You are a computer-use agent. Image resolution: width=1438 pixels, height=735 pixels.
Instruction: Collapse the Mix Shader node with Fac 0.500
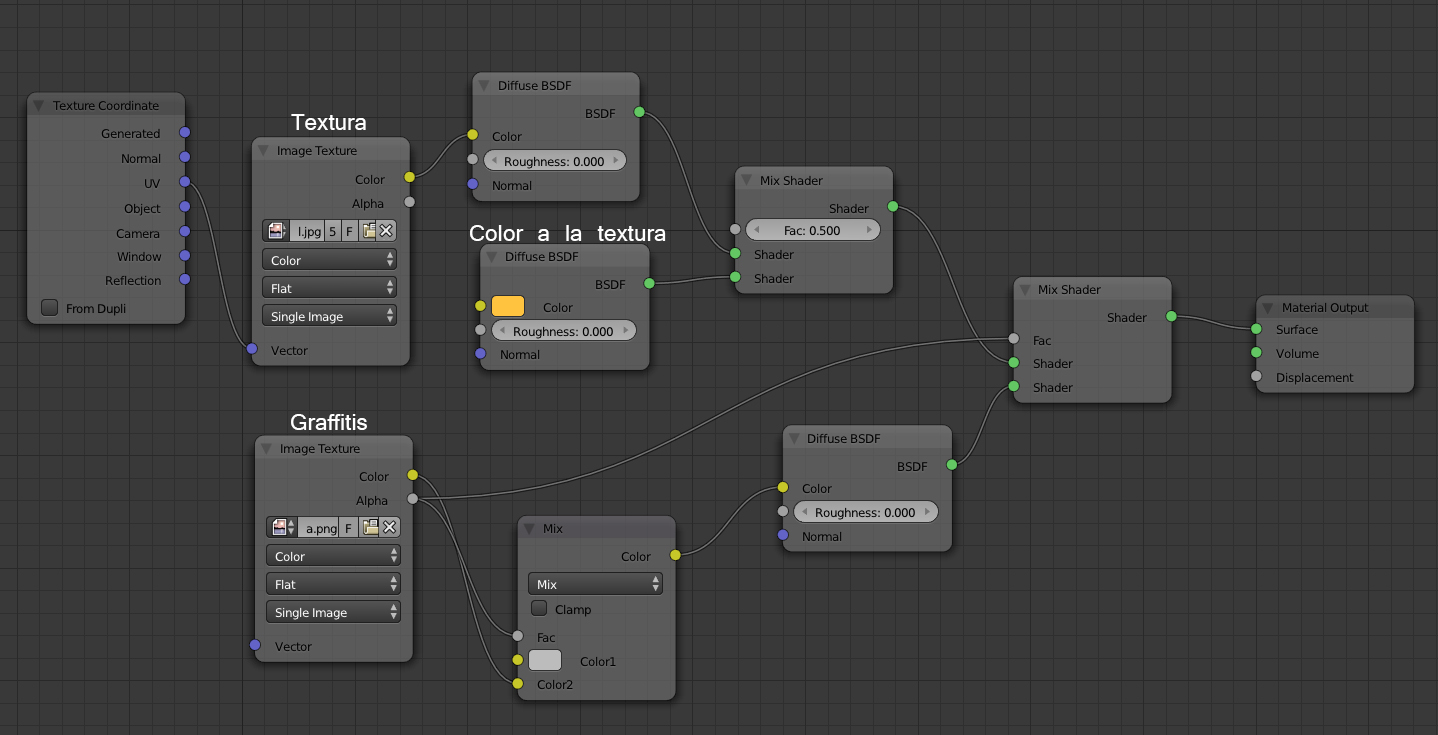tap(747, 181)
